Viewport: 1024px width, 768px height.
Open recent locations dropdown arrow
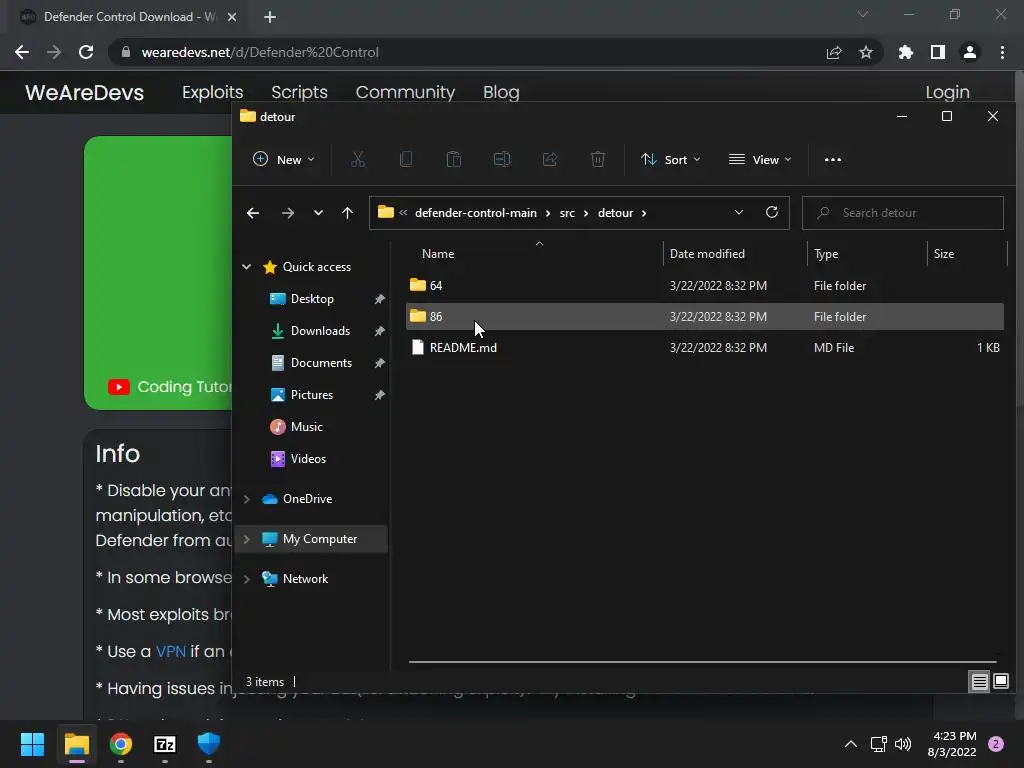pyautogui.click(x=318, y=213)
